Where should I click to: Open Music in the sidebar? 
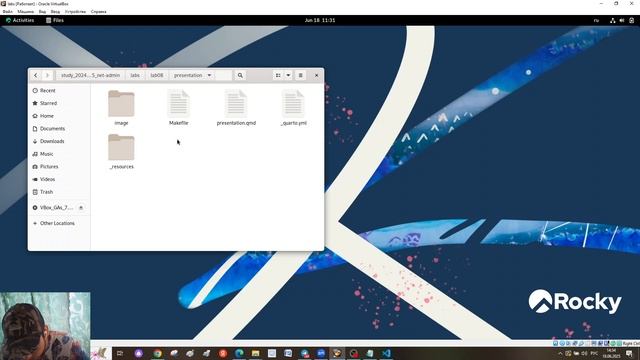(59, 154)
